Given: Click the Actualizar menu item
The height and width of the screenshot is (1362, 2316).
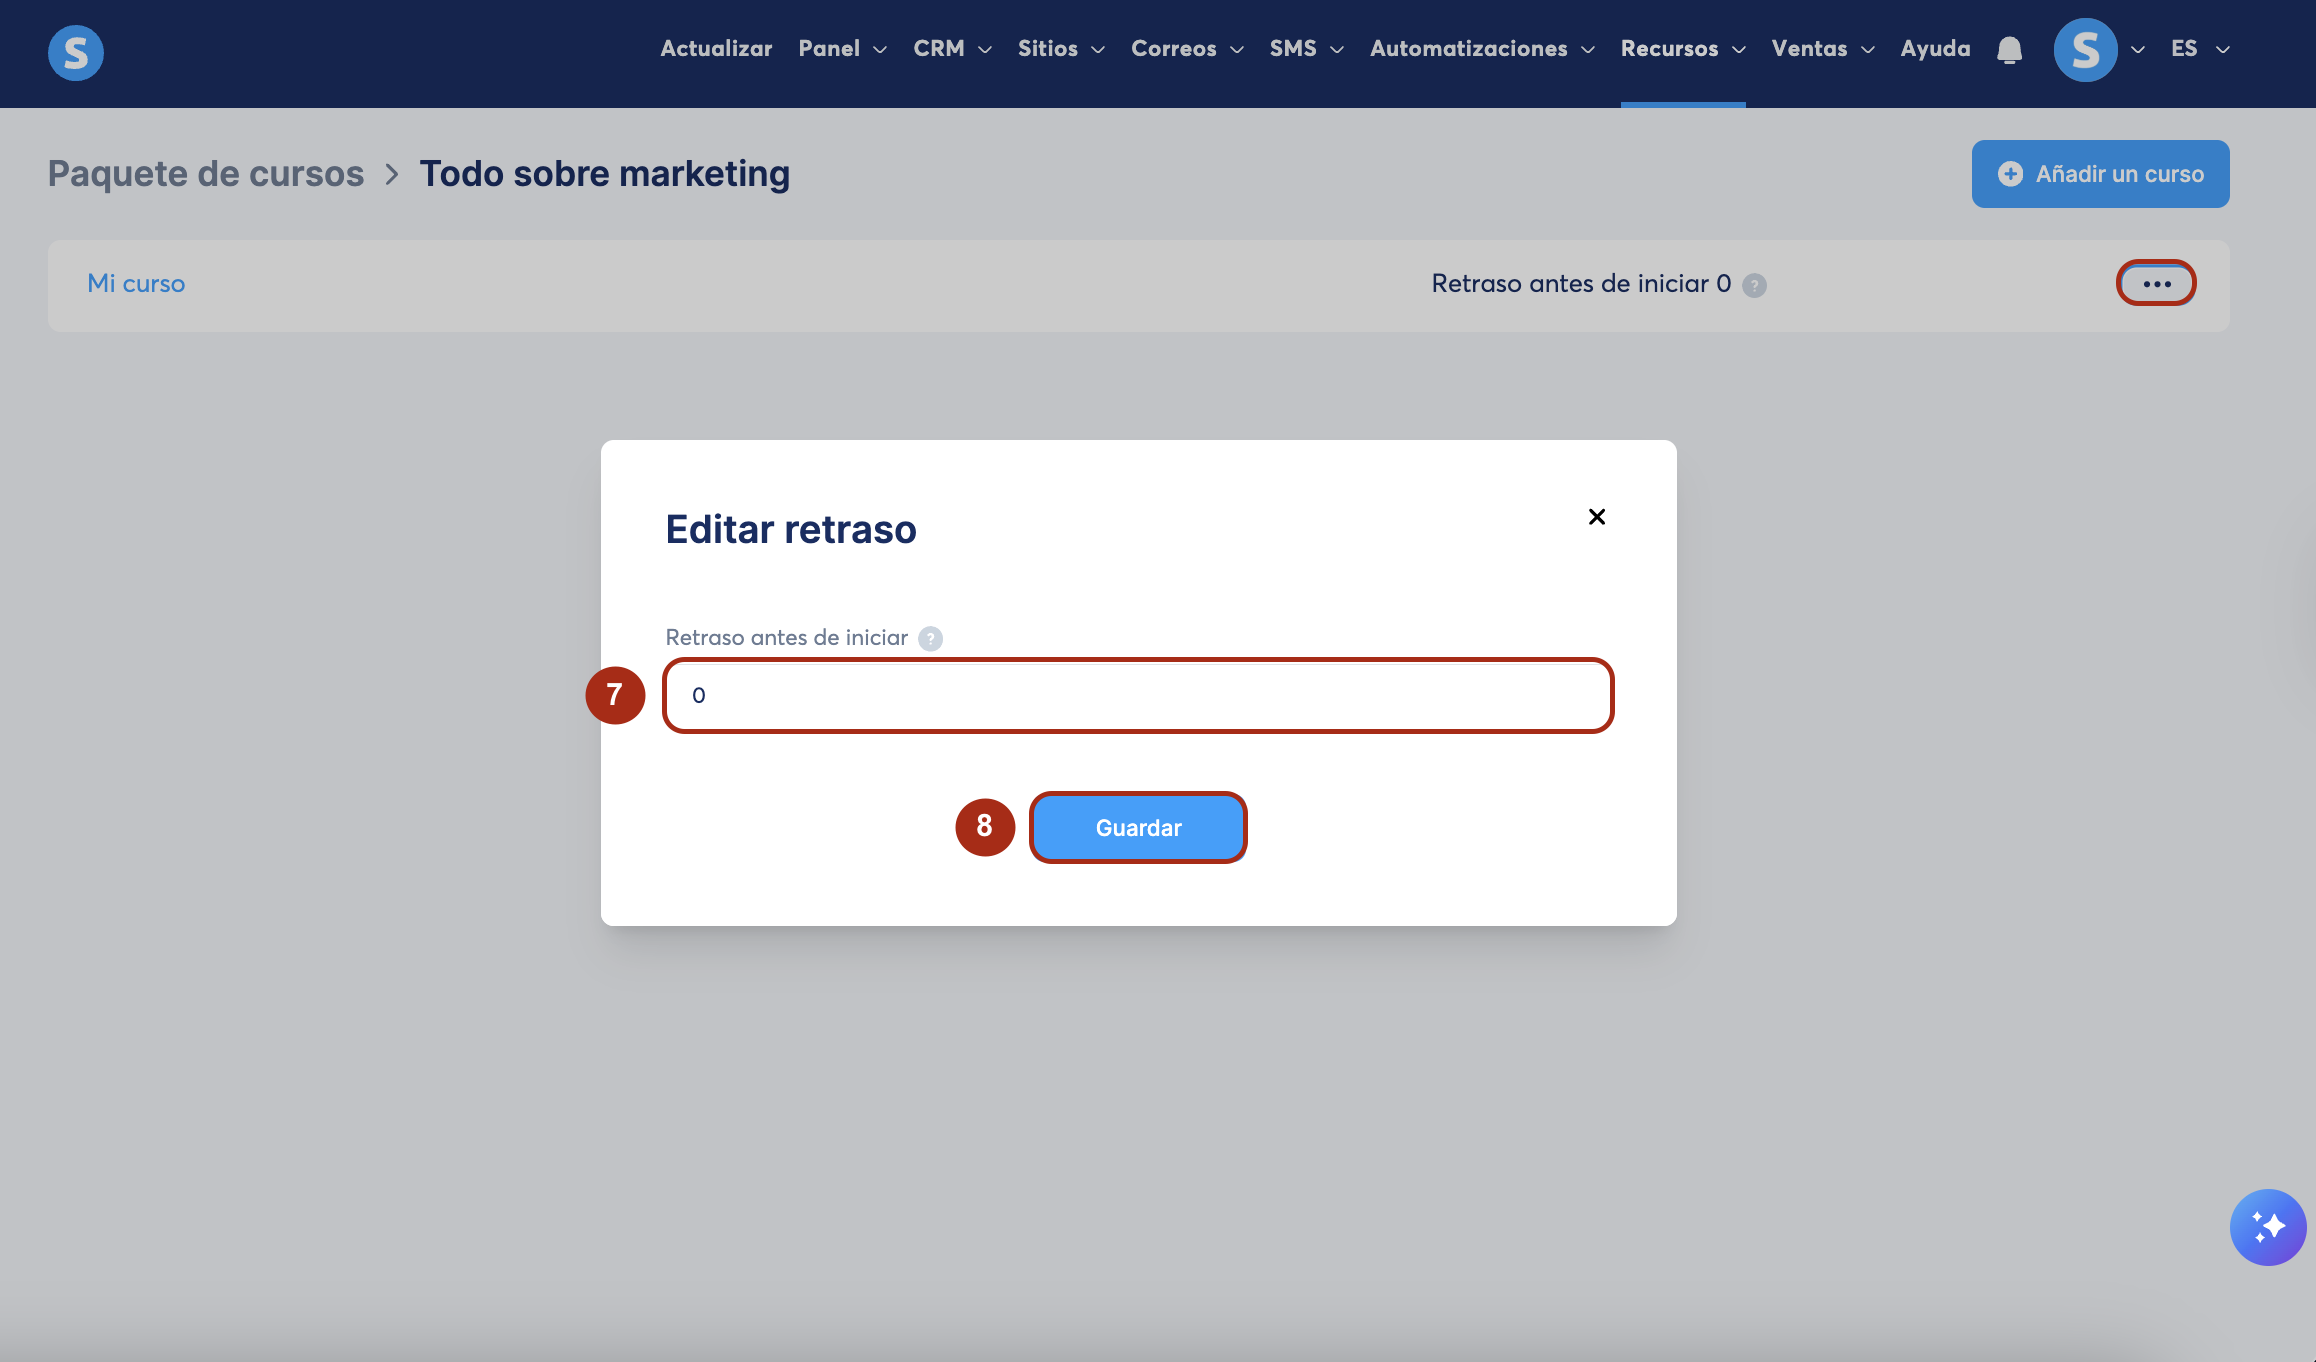Looking at the screenshot, I should 716,49.
